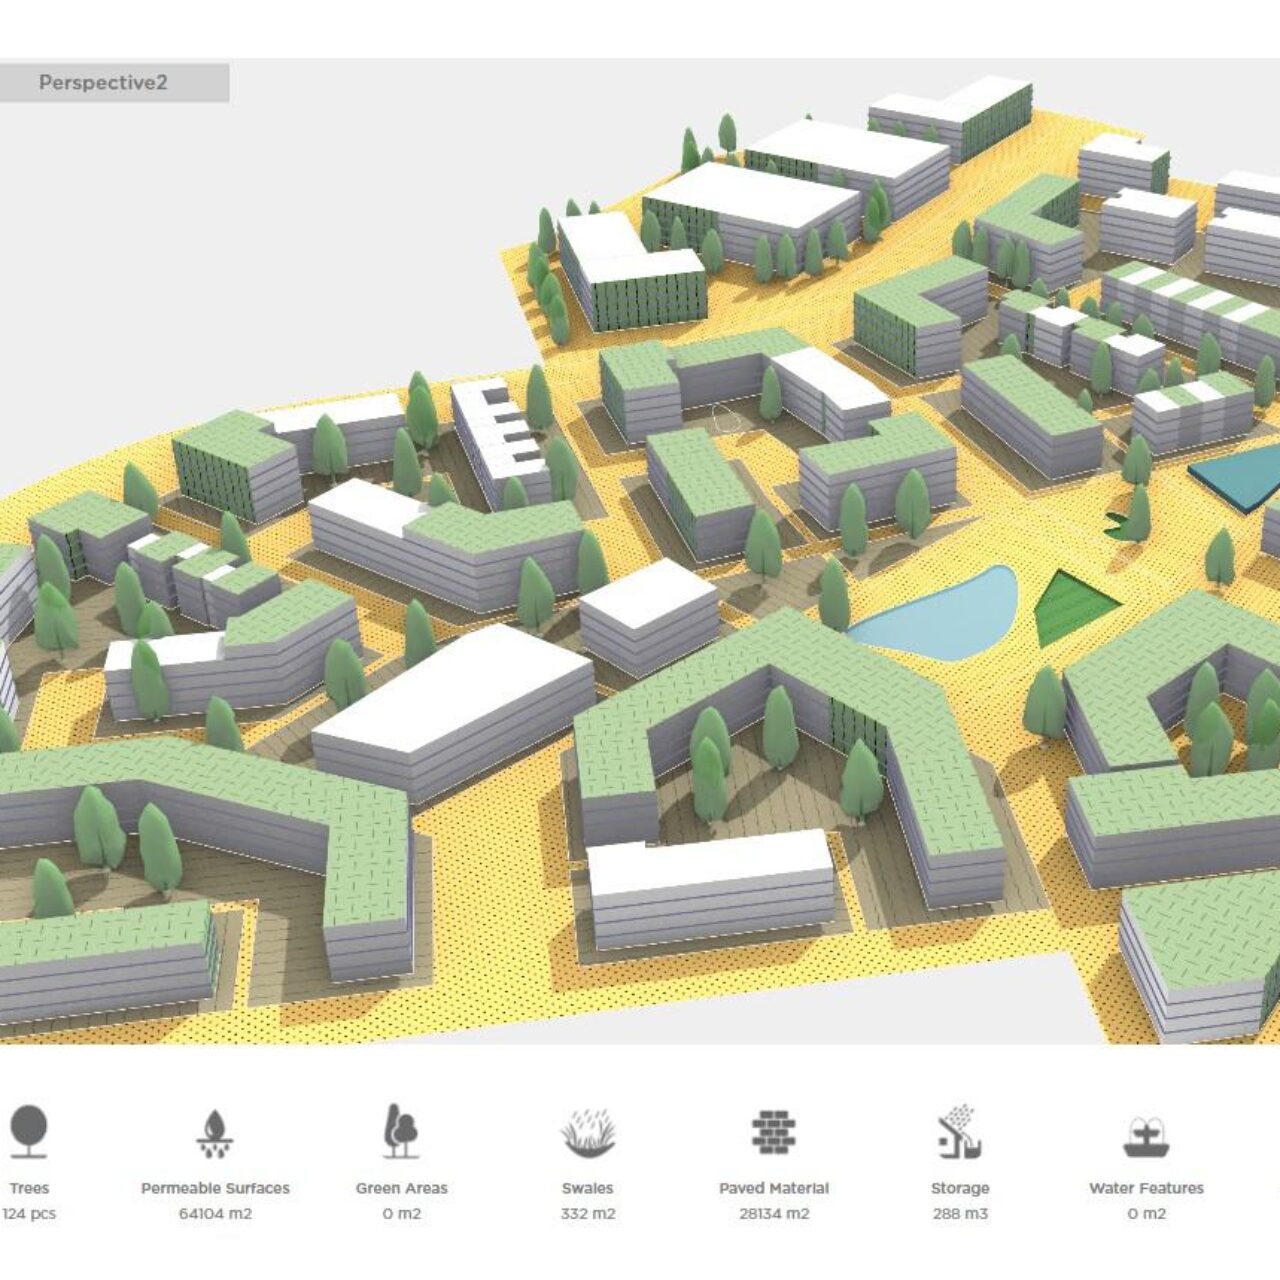Screen dimensions: 1280x1280
Task: Select the 332 m2 swales value
Action: click(587, 1214)
